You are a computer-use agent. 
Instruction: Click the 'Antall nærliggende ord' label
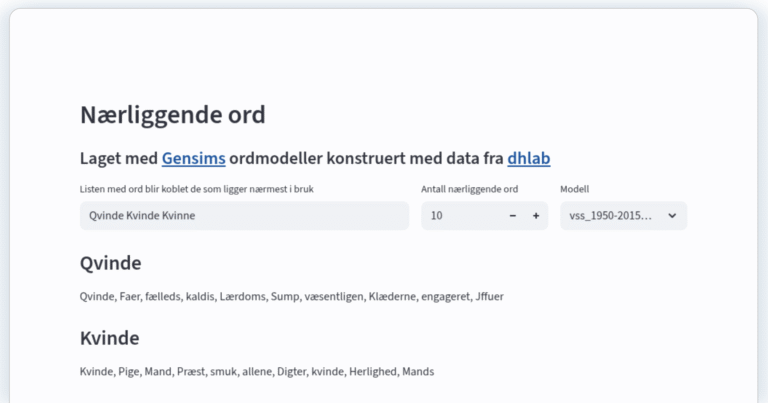click(x=469, y=189)
